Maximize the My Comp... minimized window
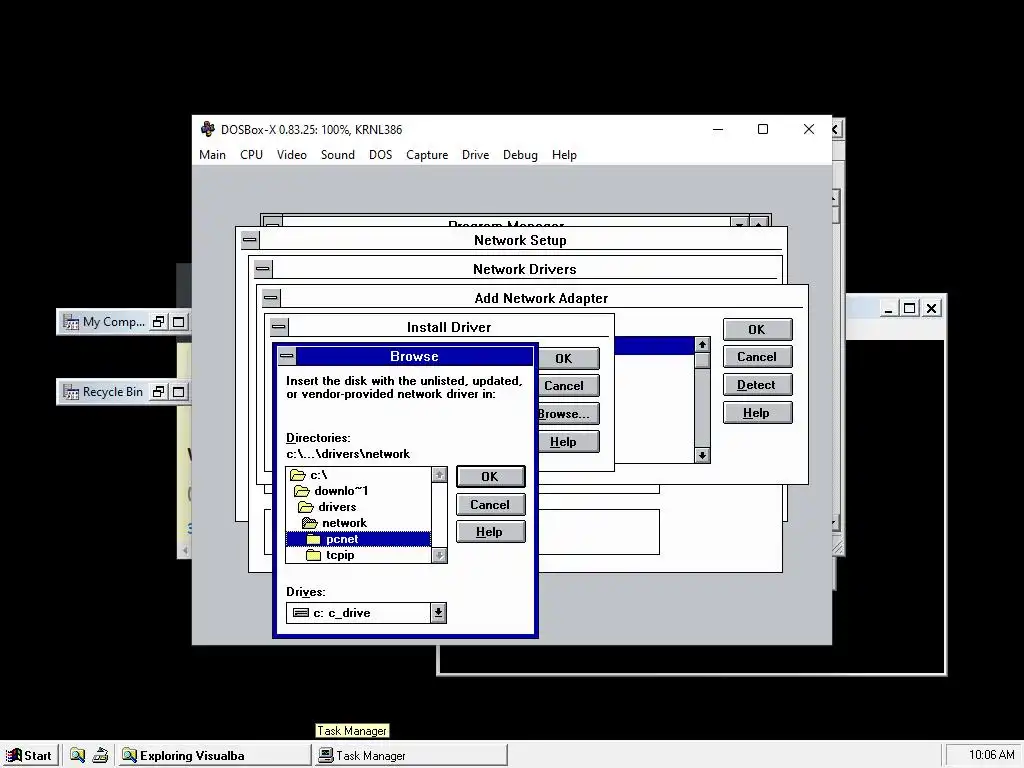Image resolution: width=1024 pixels, height=768 pixels. pos(178,321)
